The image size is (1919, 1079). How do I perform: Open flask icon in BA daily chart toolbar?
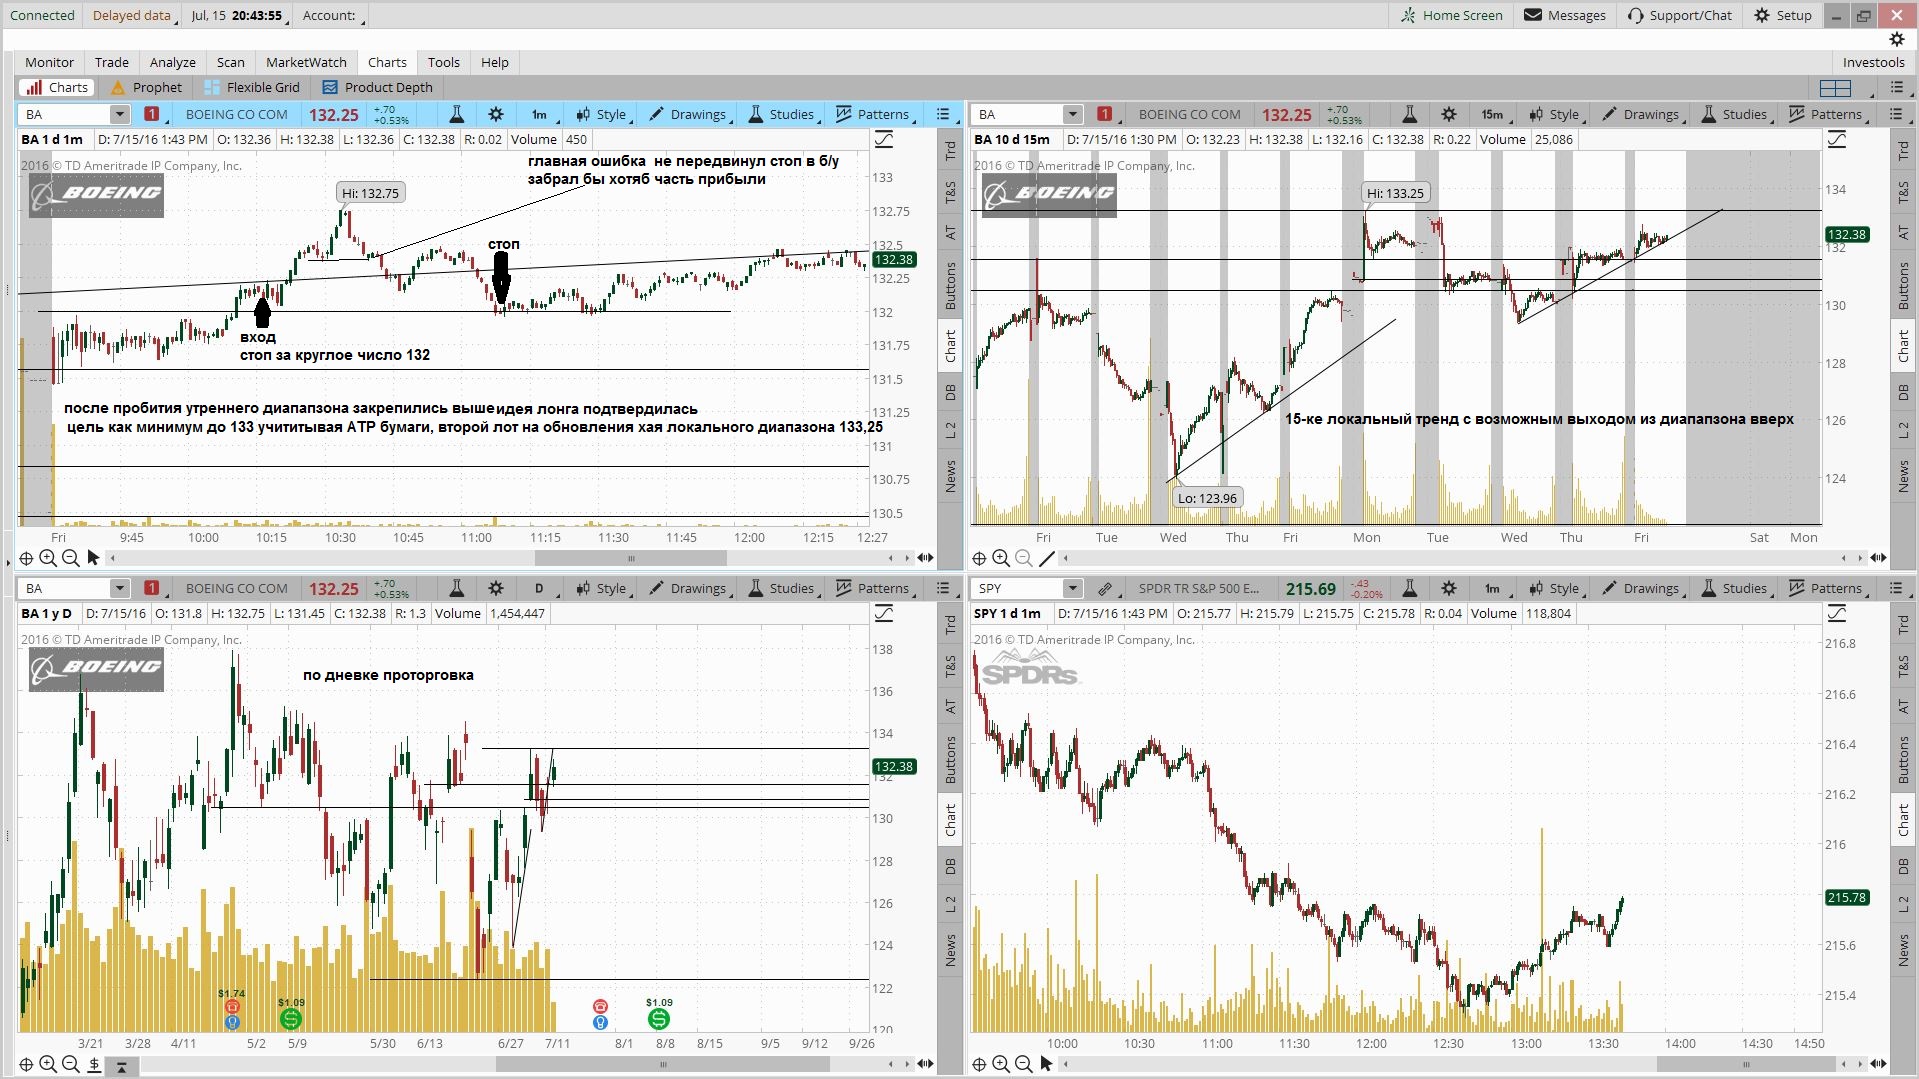coord(457,588)
